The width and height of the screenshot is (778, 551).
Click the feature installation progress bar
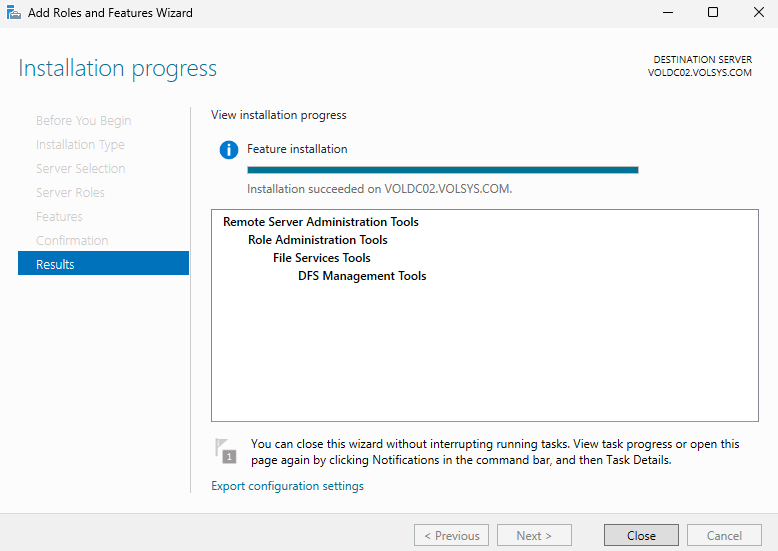pyautogui.click(x=442, y=170)
